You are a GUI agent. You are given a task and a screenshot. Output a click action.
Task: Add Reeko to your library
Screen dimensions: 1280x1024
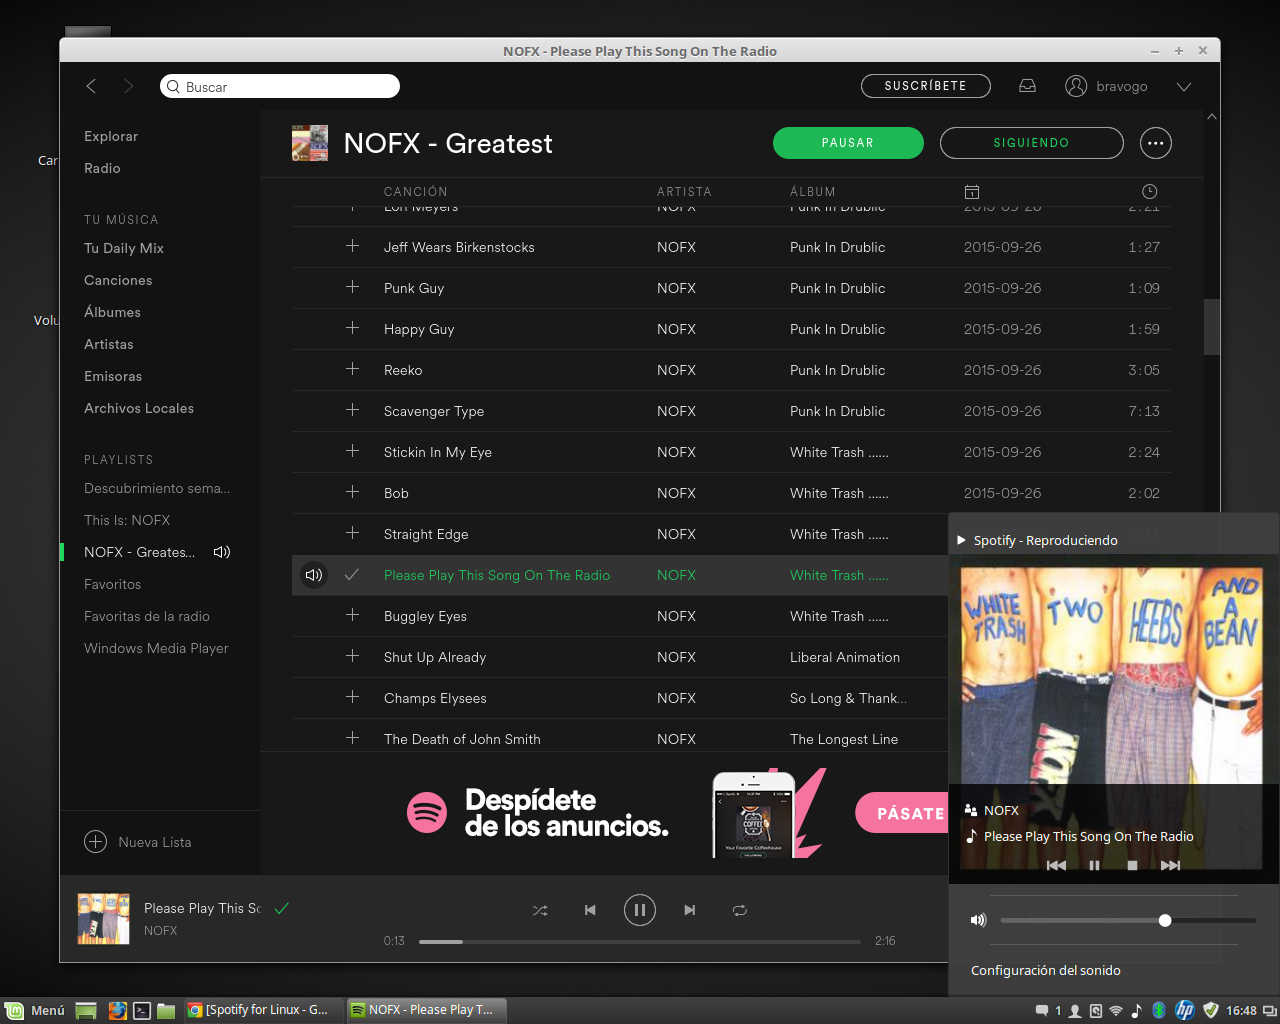(x=352, y=369)
